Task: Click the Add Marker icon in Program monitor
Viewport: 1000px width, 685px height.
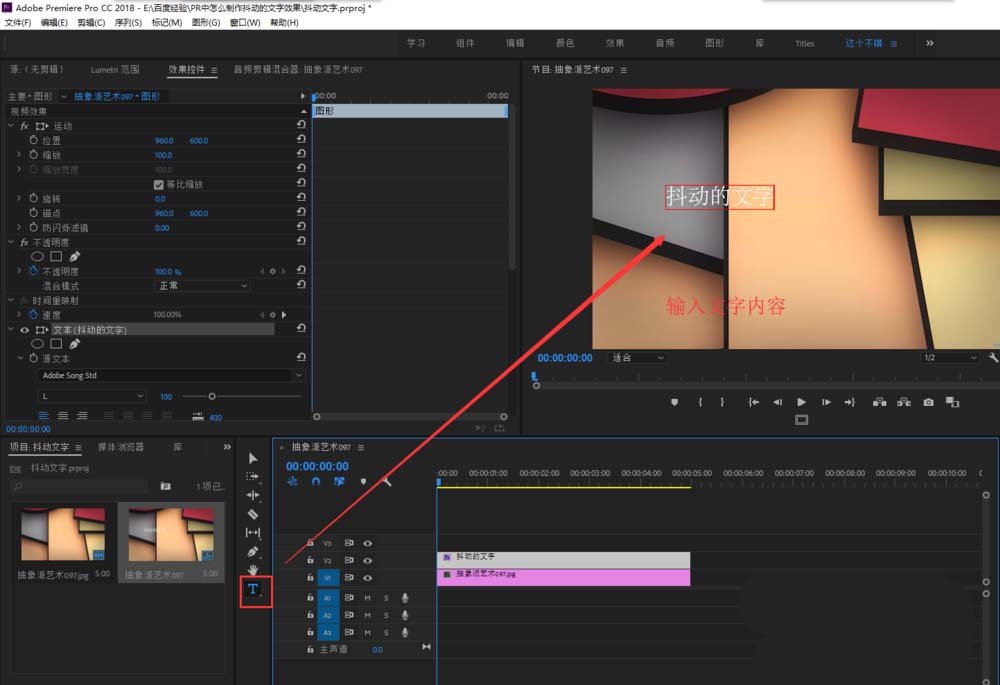Action: pos(676,400)
